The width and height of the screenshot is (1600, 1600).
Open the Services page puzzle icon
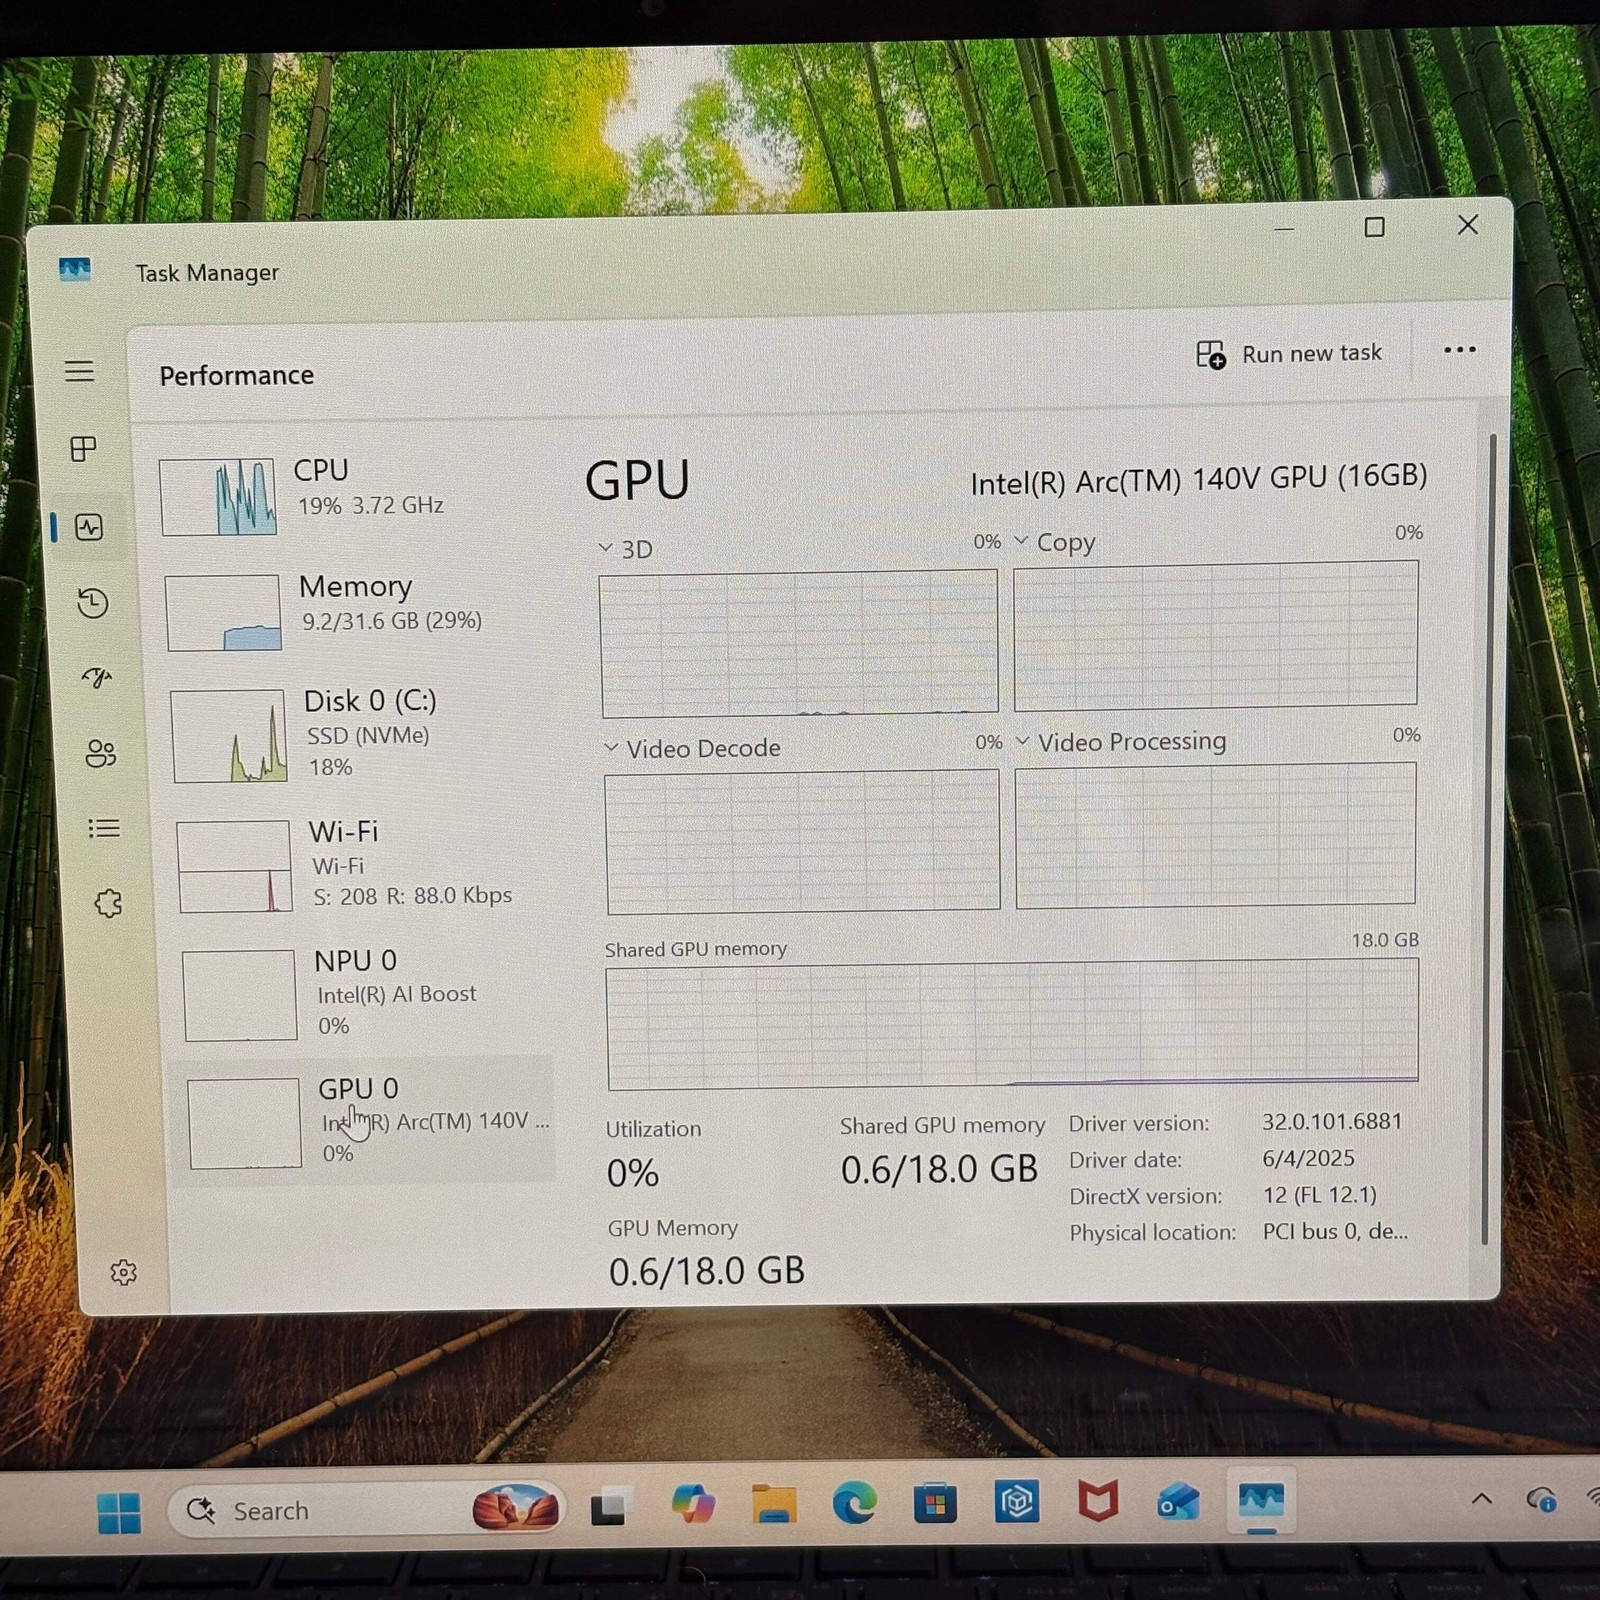(108, 903)
